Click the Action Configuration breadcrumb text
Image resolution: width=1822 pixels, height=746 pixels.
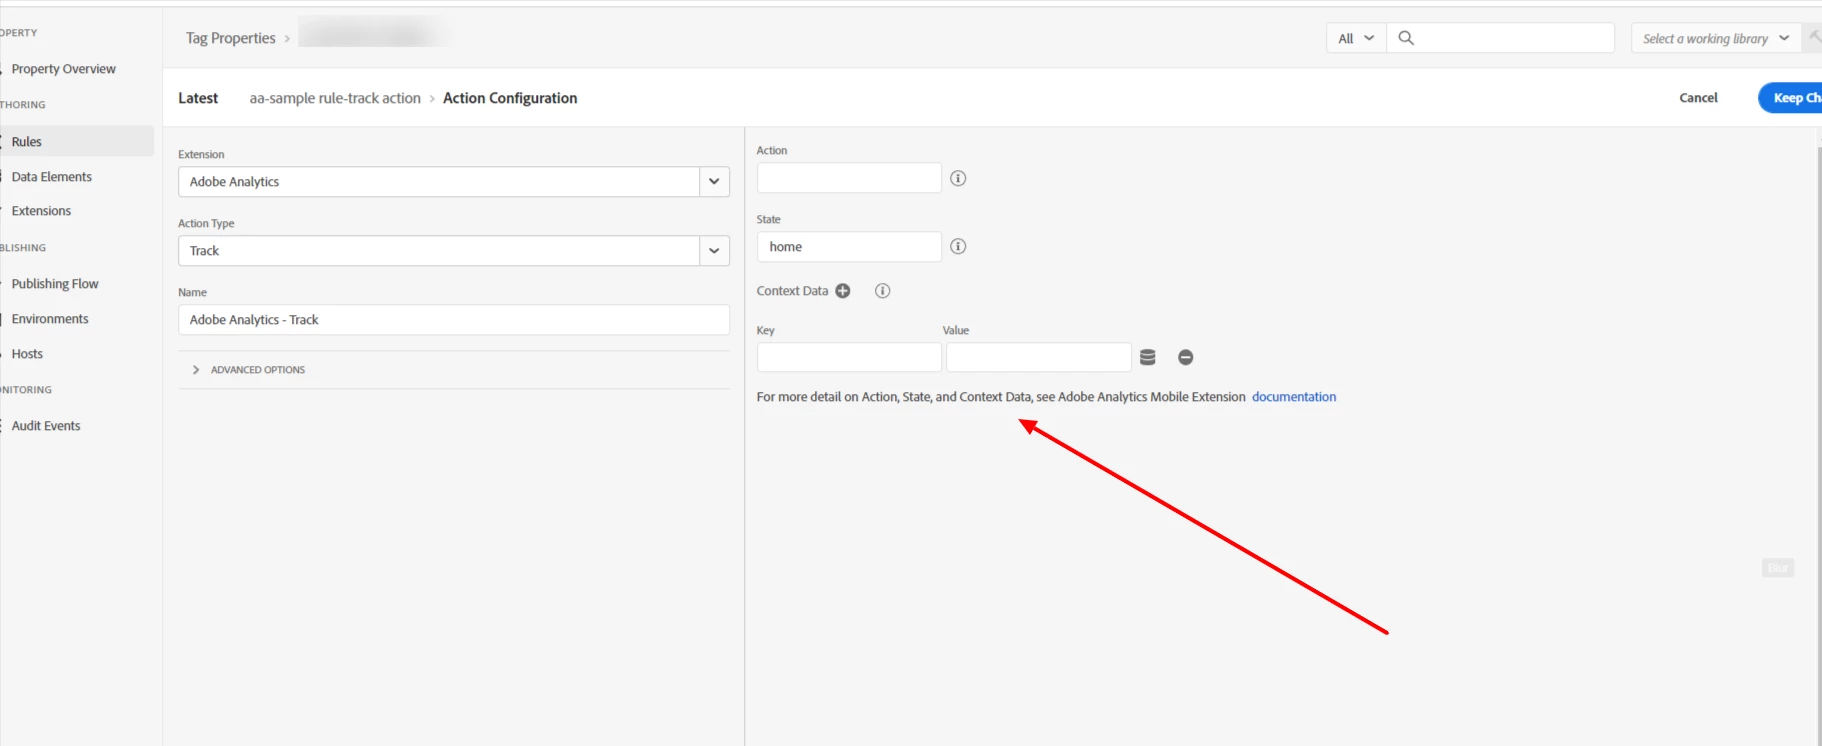[x=510, y=98]
